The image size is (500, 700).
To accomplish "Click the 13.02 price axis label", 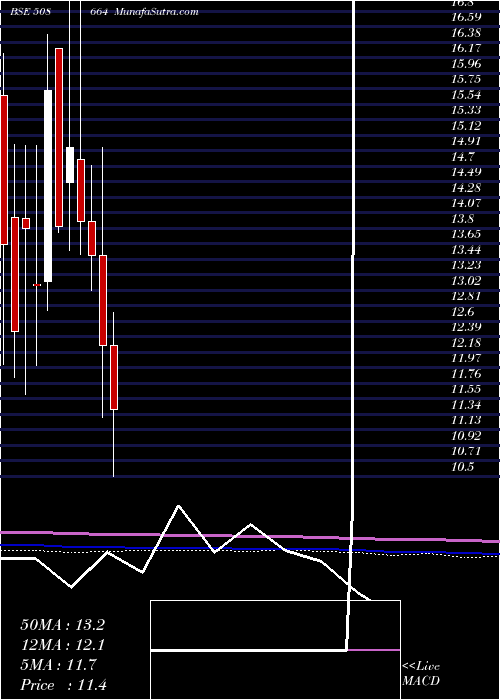I will tap(466, 280).
